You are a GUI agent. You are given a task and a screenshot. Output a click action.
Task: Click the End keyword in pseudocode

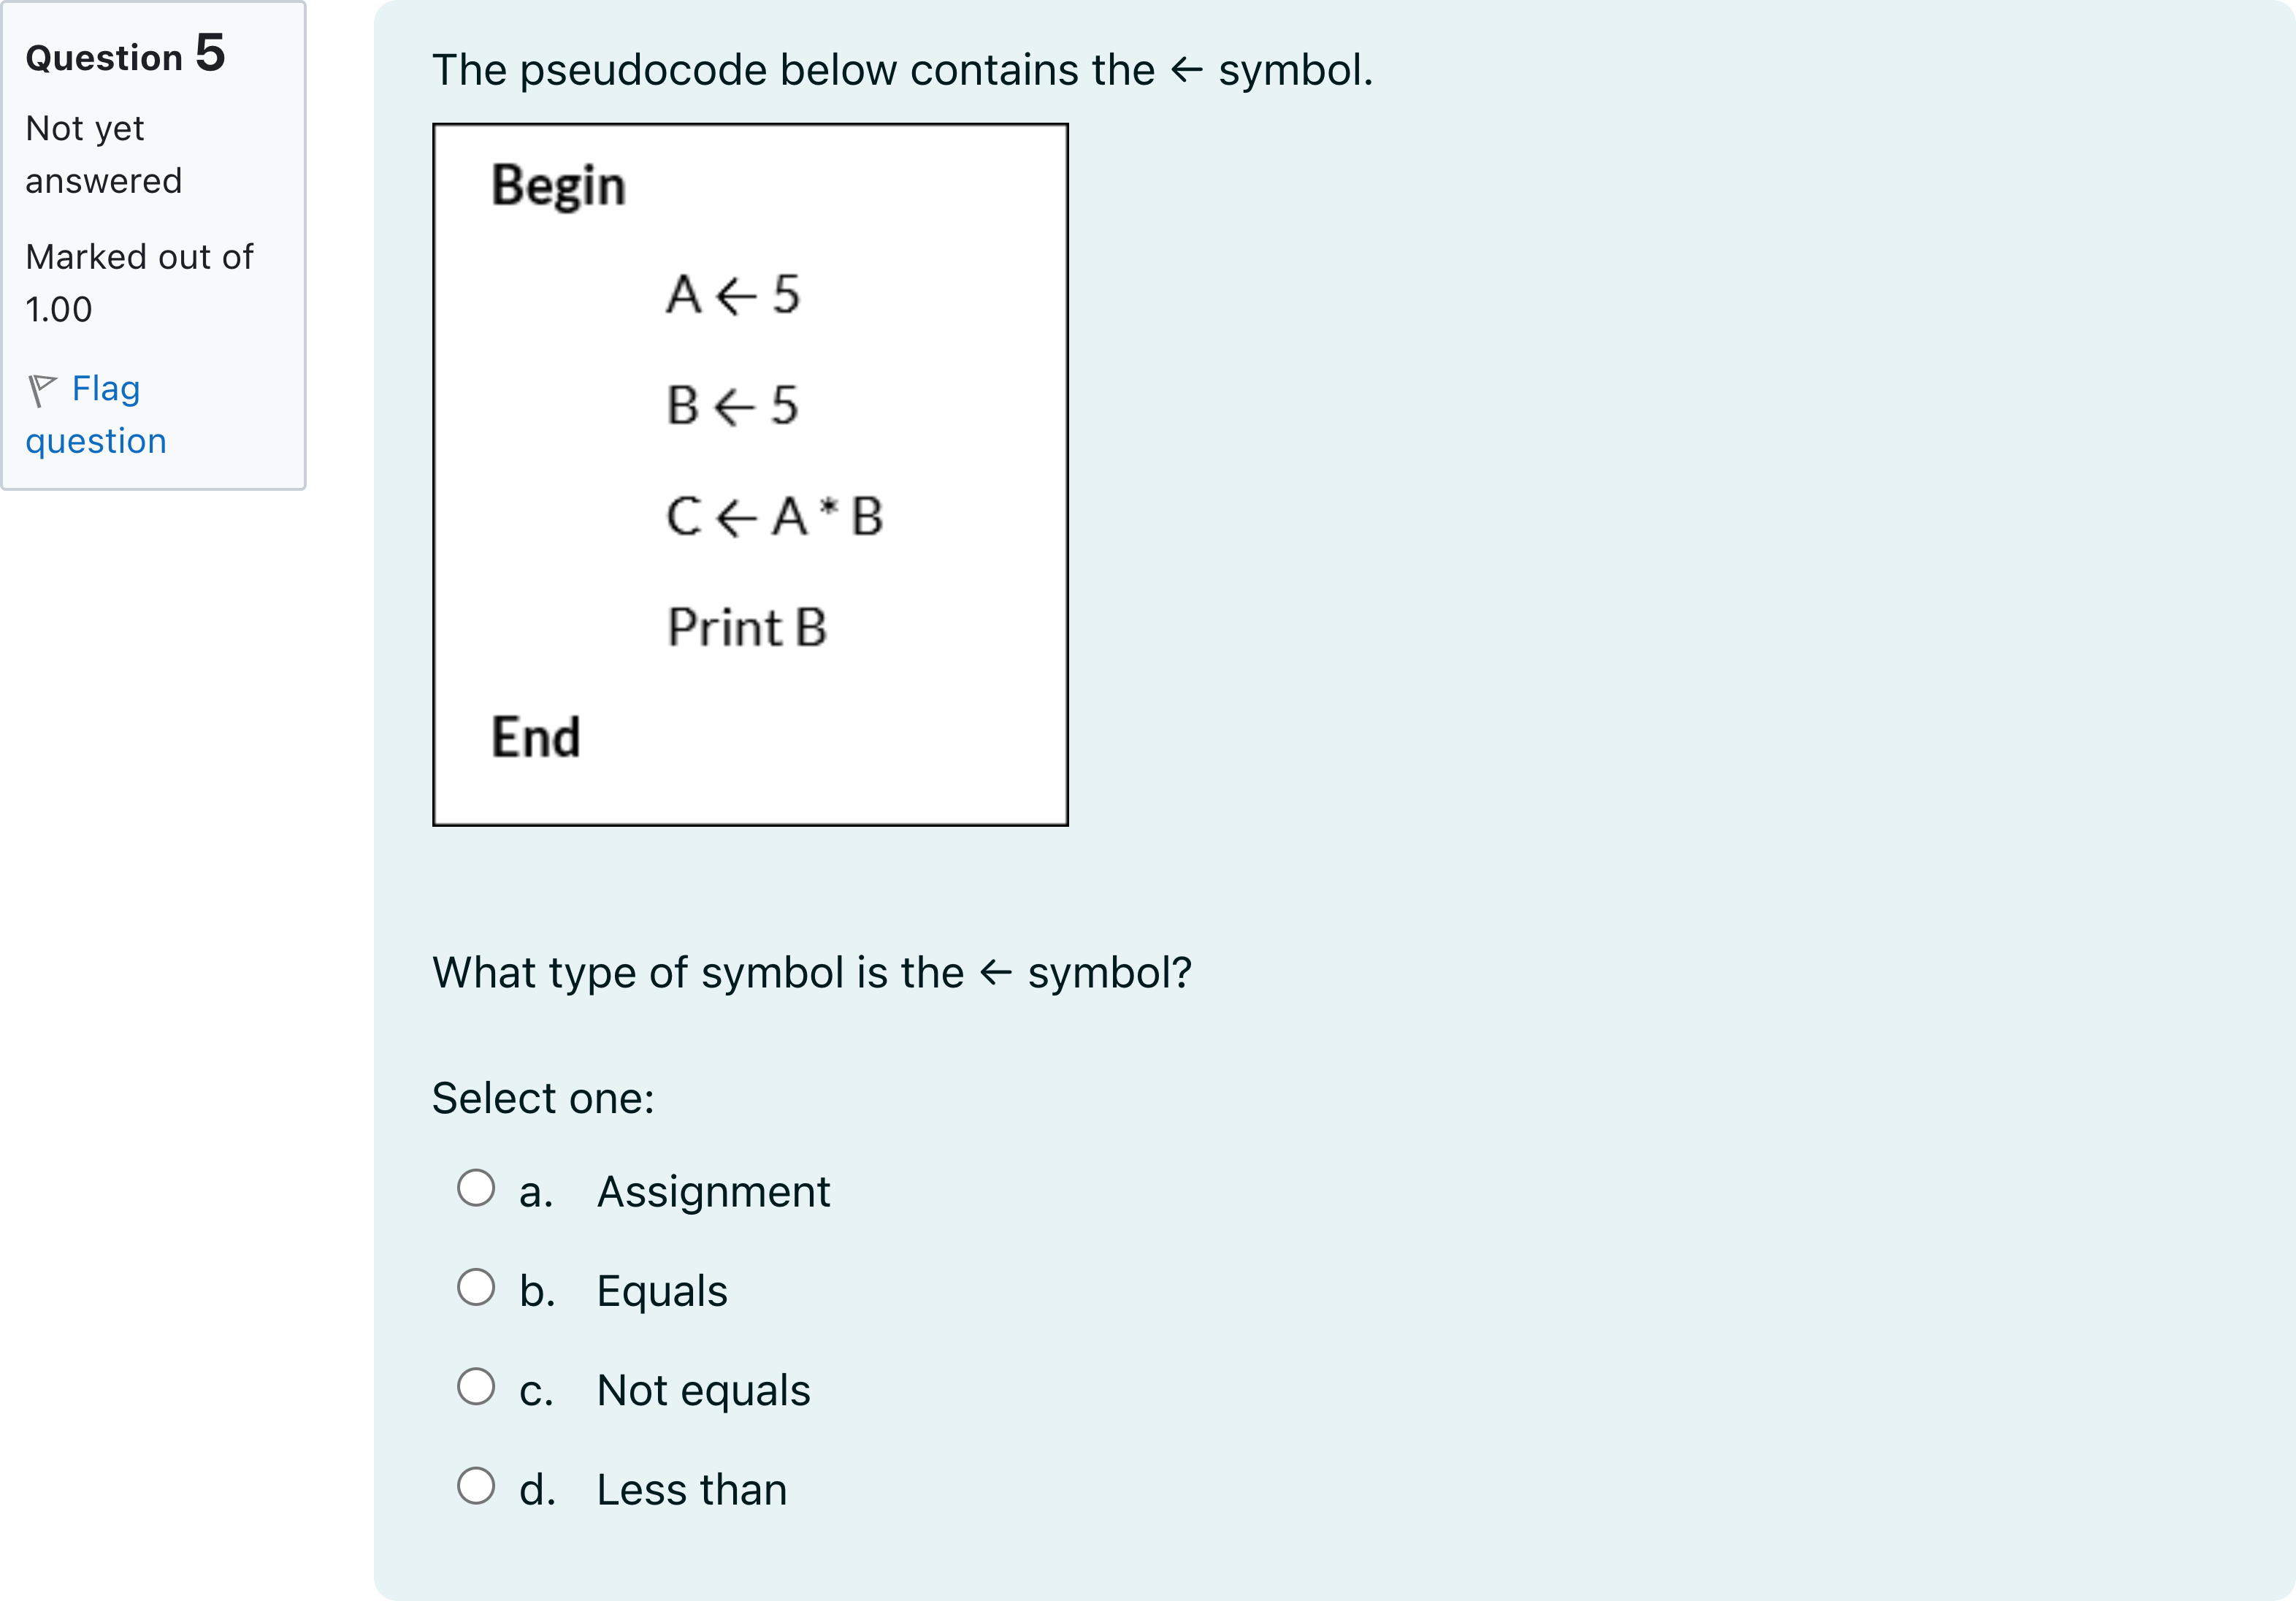tap(535, 737)
